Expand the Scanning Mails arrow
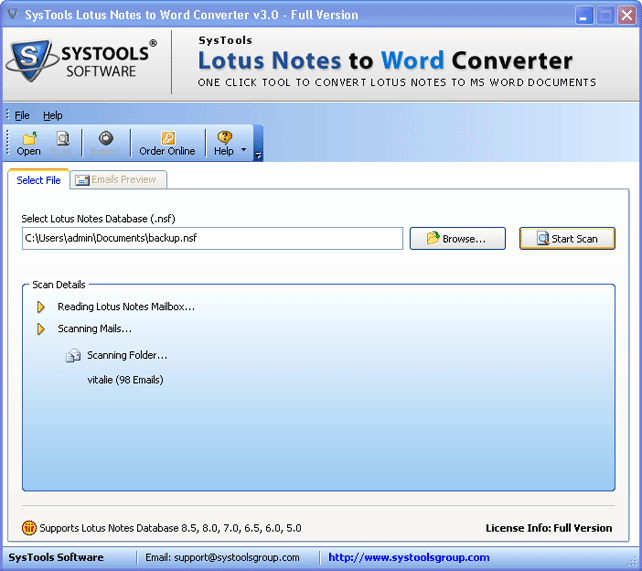The image size is (642, 571). point(41,329)
